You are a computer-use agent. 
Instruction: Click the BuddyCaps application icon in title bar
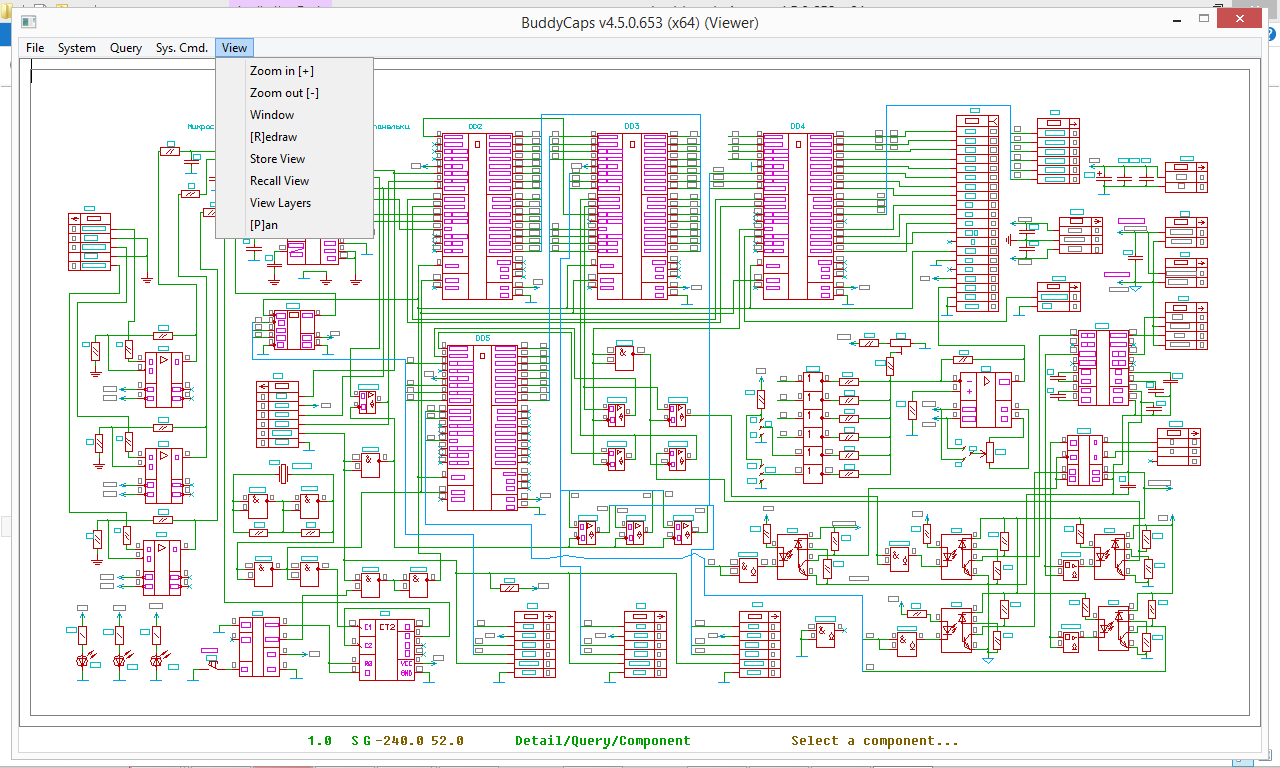click(x=28, y=21)
